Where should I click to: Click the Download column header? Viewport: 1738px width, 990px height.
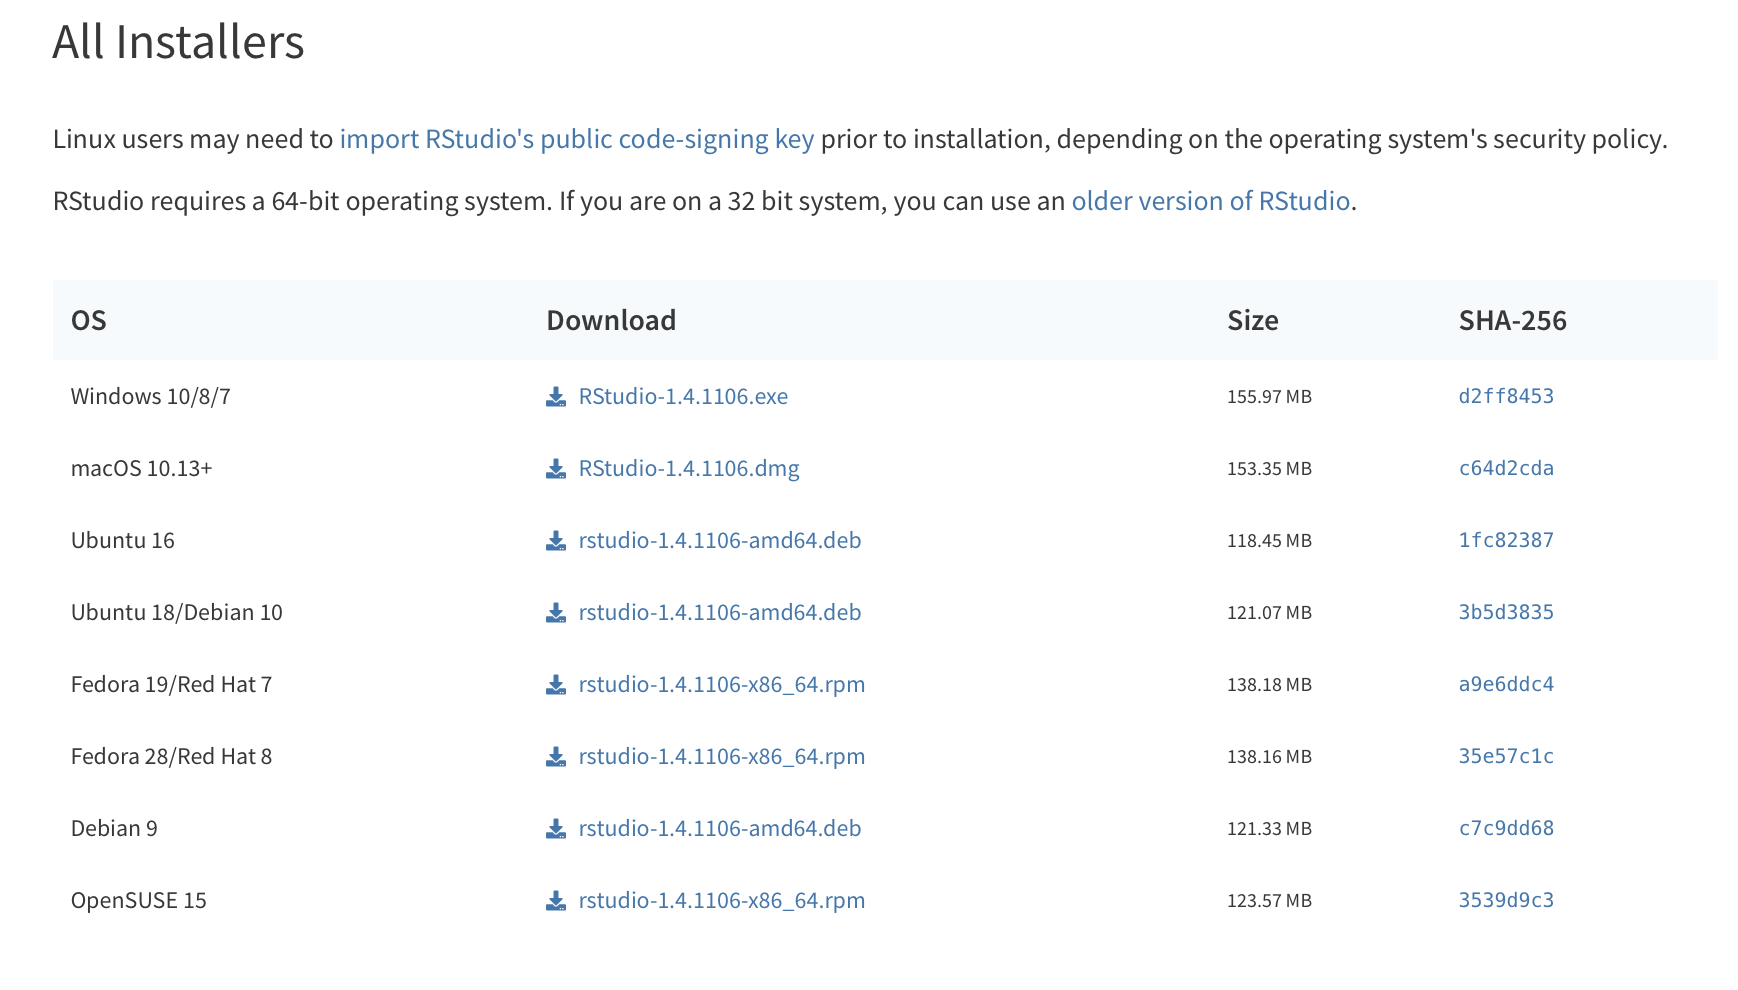coord(611,320)
